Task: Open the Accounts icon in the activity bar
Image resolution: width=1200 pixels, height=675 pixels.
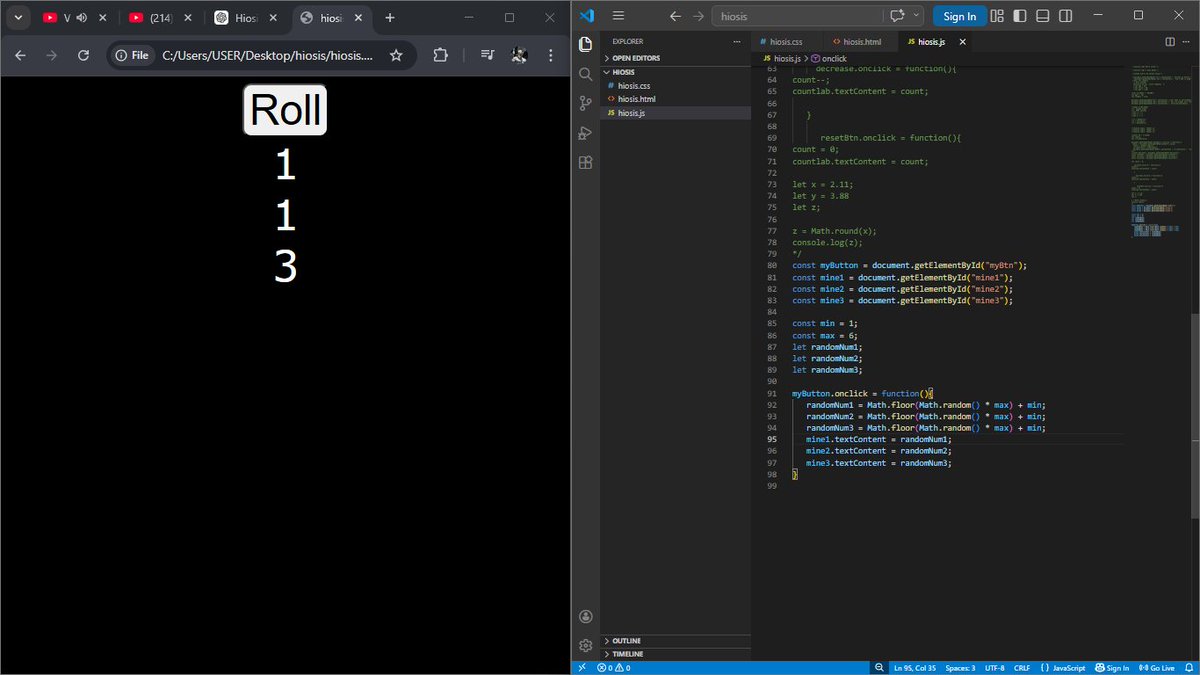Action: [x=586, y=617]
